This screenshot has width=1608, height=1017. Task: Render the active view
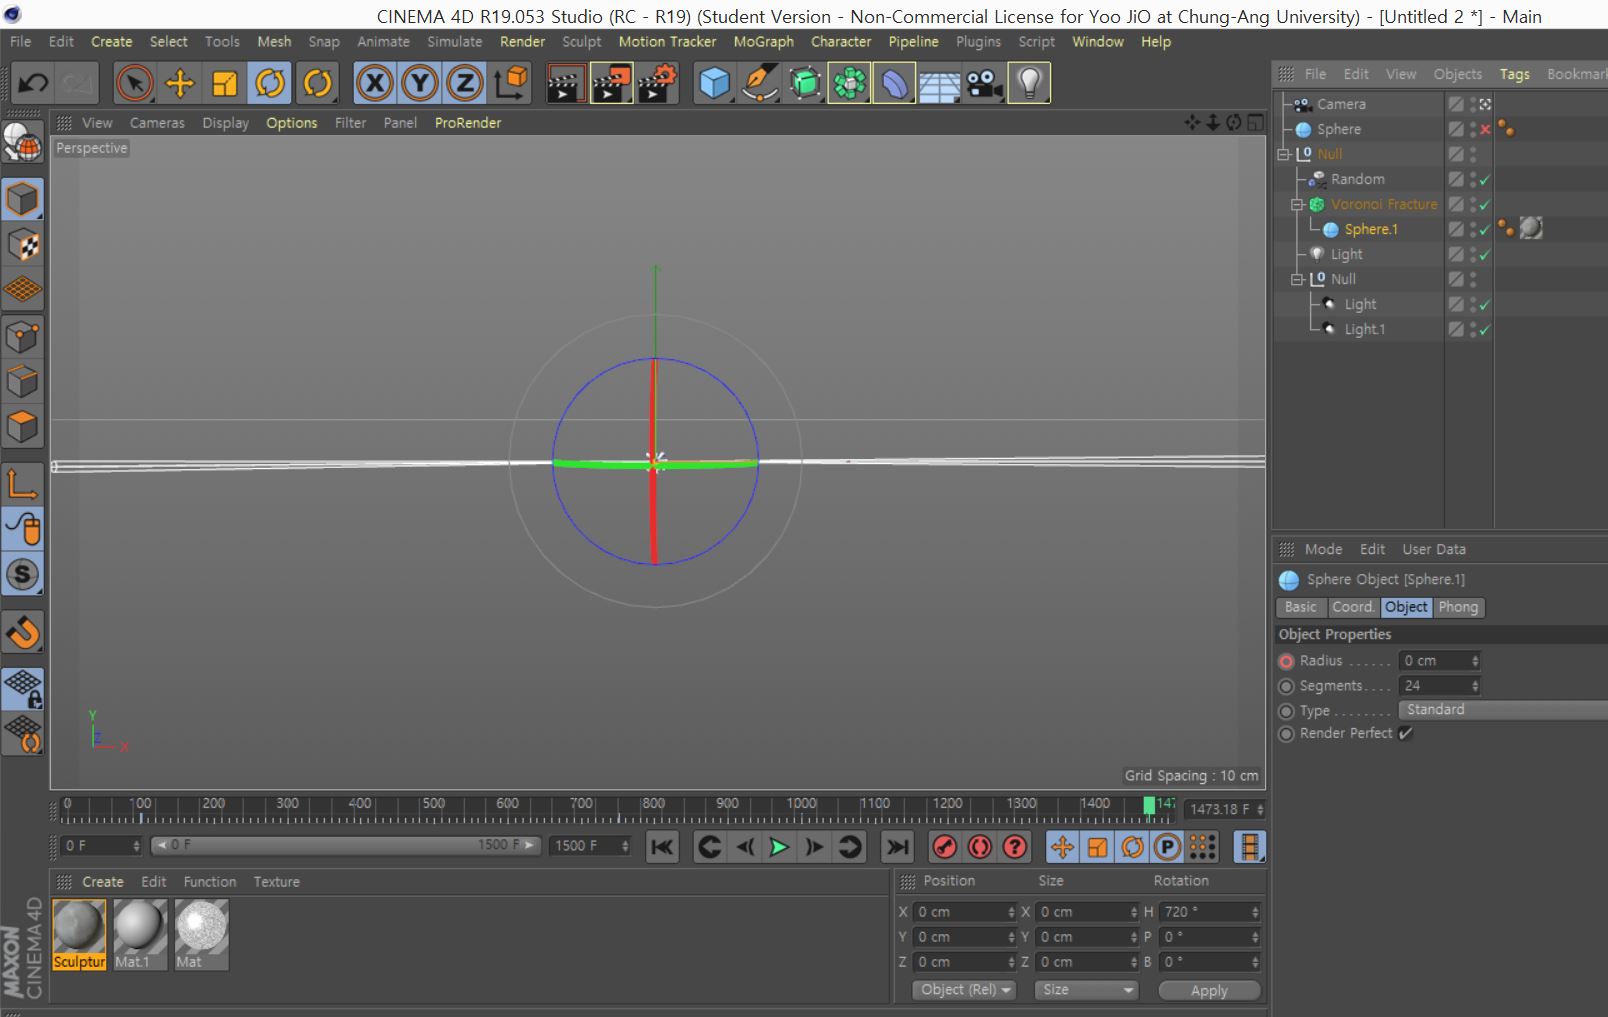tap(565, 83)
